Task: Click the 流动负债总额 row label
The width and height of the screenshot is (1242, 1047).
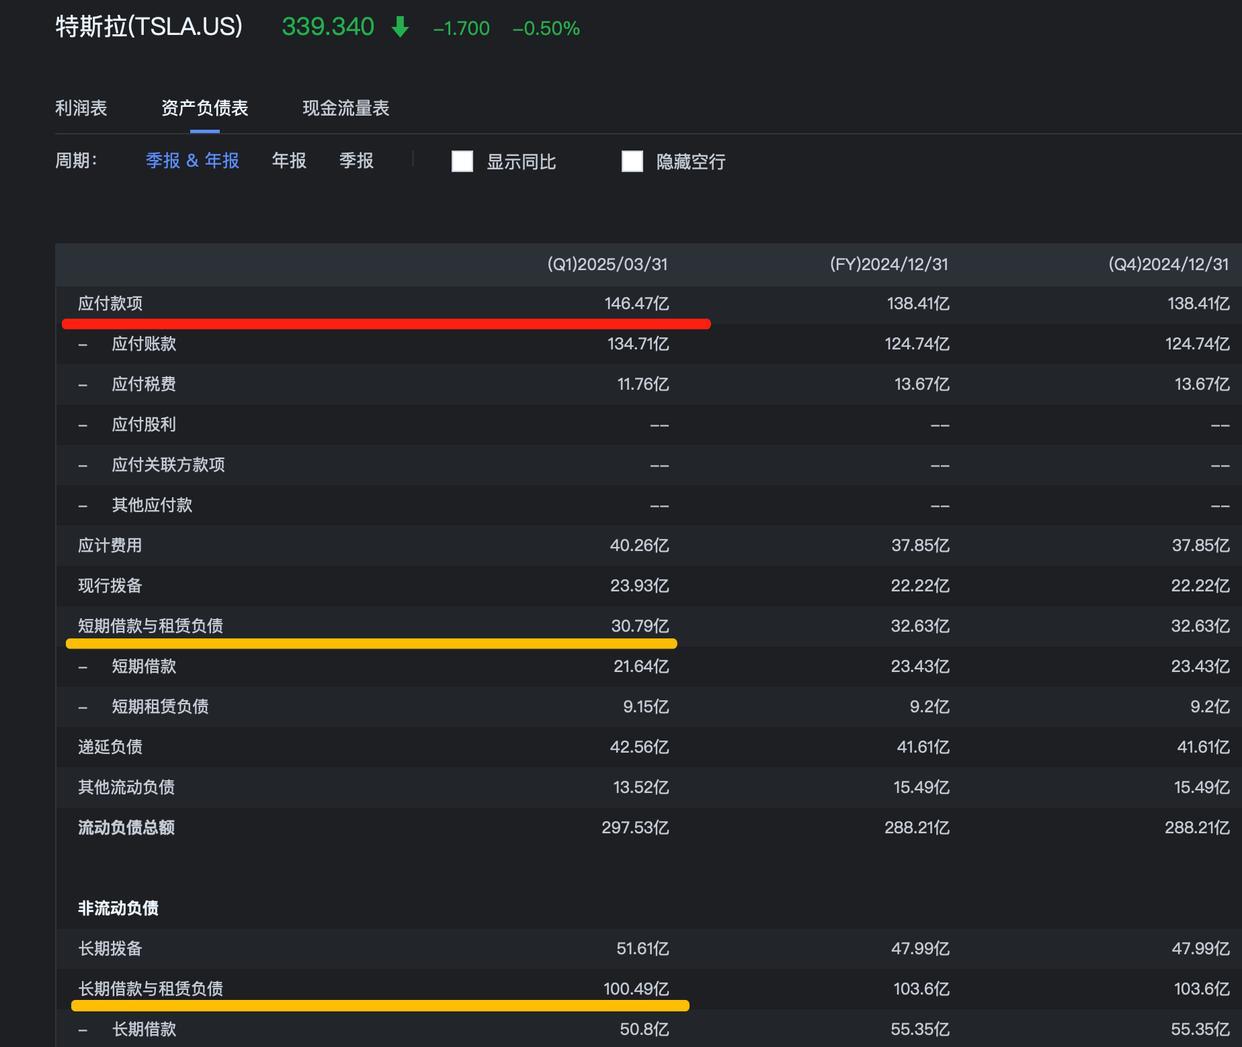Action: tap(126, 828)
